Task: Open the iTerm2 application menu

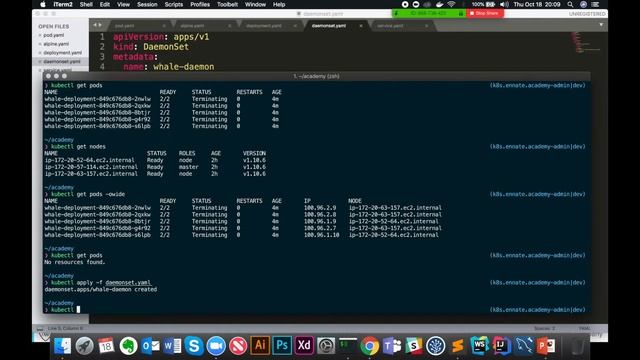Action: click(62, 4)
